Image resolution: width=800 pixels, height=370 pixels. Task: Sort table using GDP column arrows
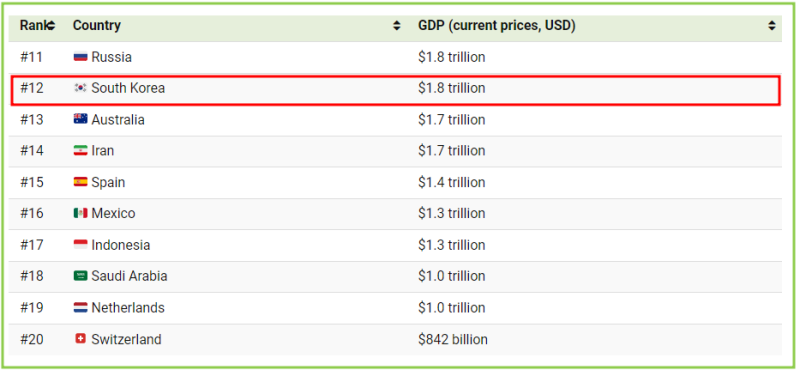click(771, 26)
